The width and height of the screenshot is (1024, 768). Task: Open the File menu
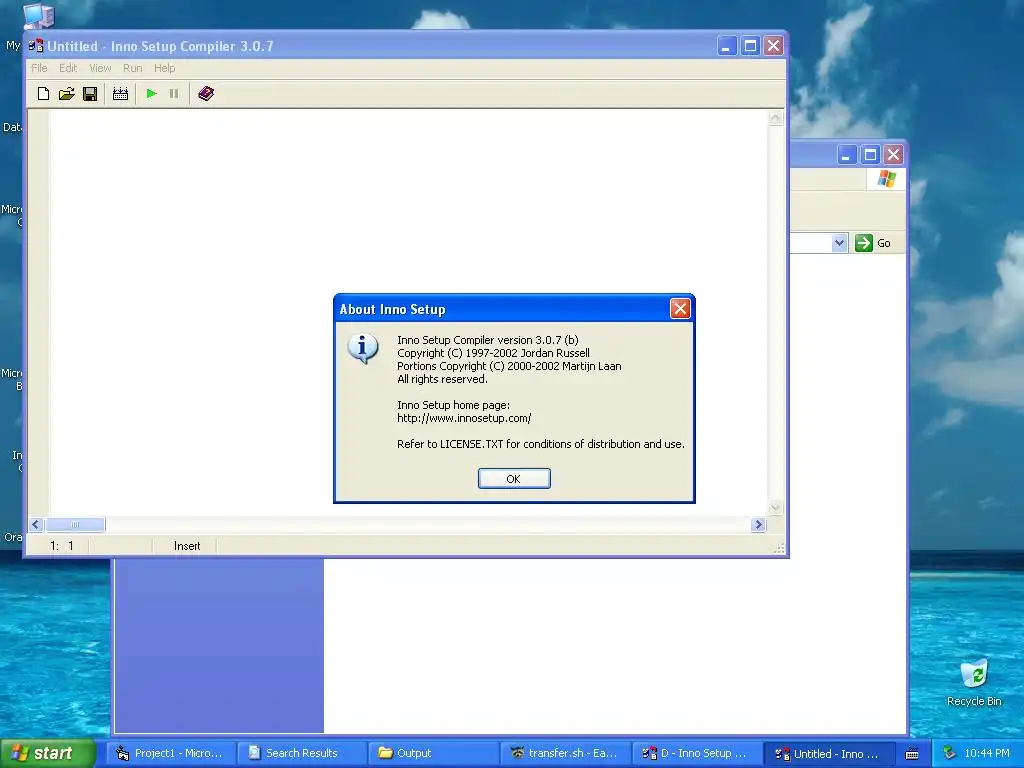39,68
